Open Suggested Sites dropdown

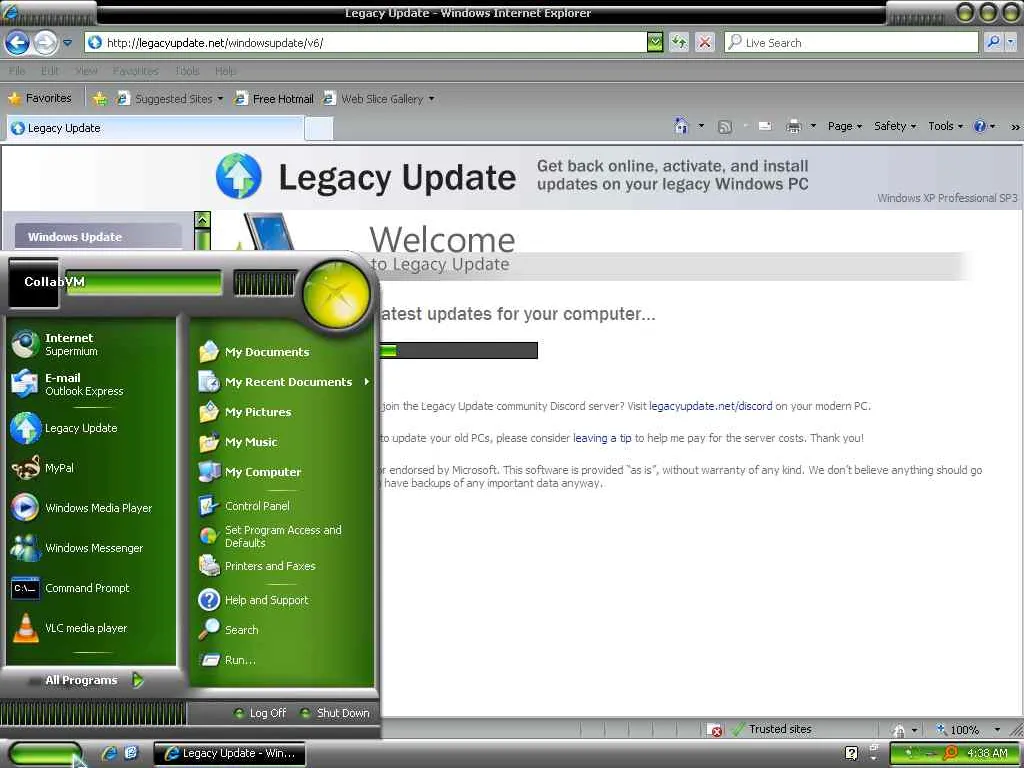(169, 99)
